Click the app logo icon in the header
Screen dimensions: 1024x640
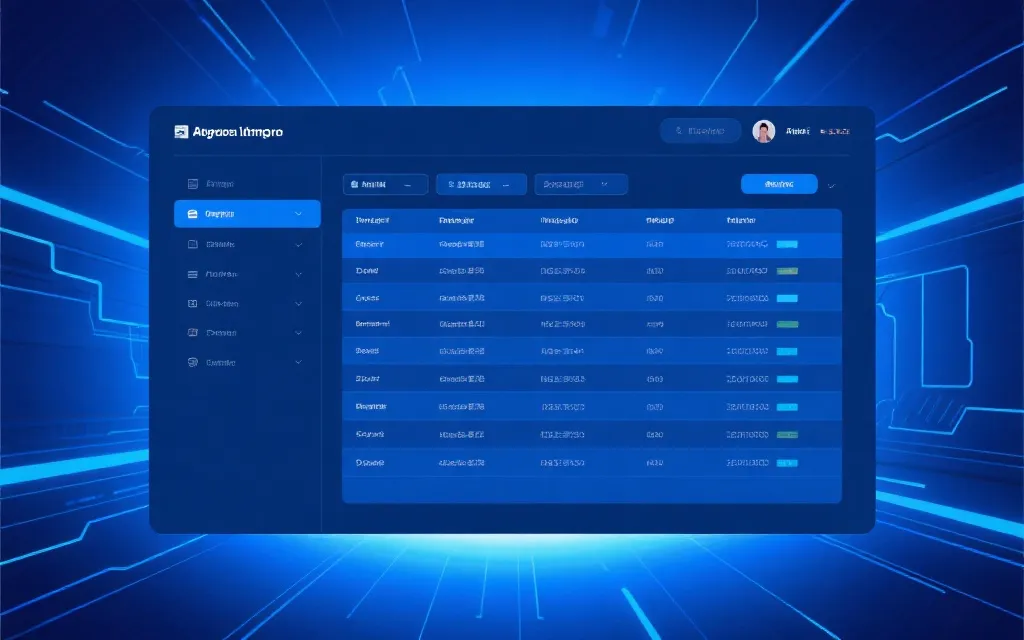(x=181, y=132)
